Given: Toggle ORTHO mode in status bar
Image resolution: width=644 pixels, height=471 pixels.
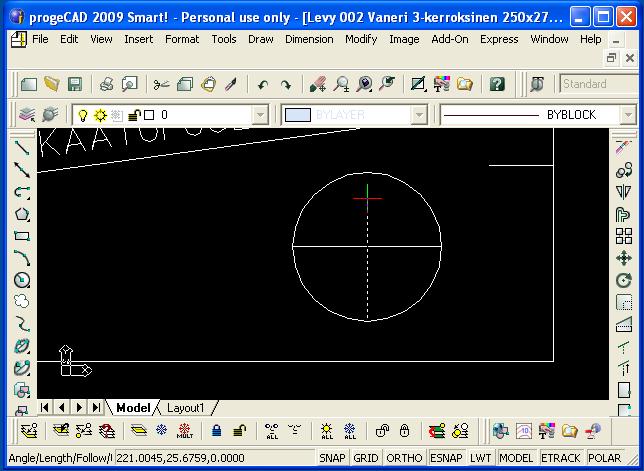Looking at the screenshot, I should pos(404,458).
